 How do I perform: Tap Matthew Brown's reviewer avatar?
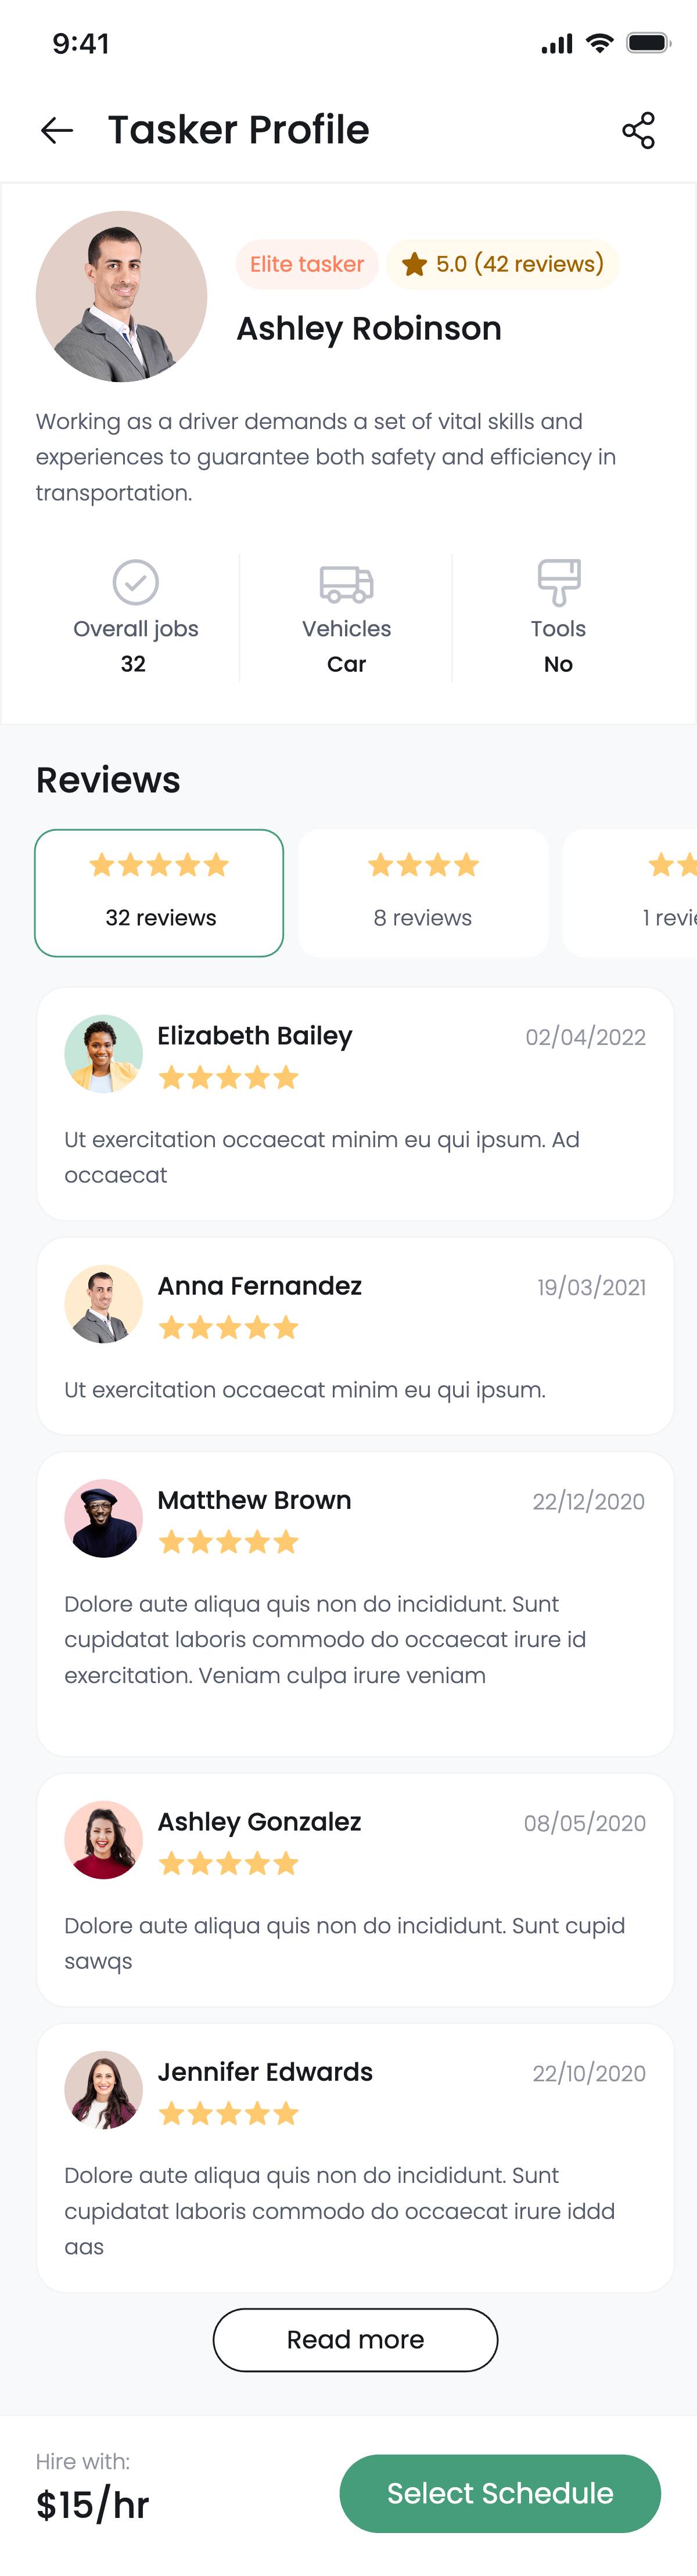point(103,1518)
